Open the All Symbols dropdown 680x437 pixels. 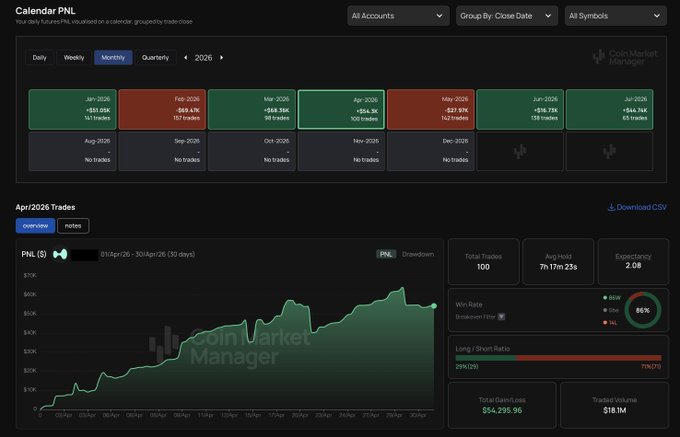(615, 16)
